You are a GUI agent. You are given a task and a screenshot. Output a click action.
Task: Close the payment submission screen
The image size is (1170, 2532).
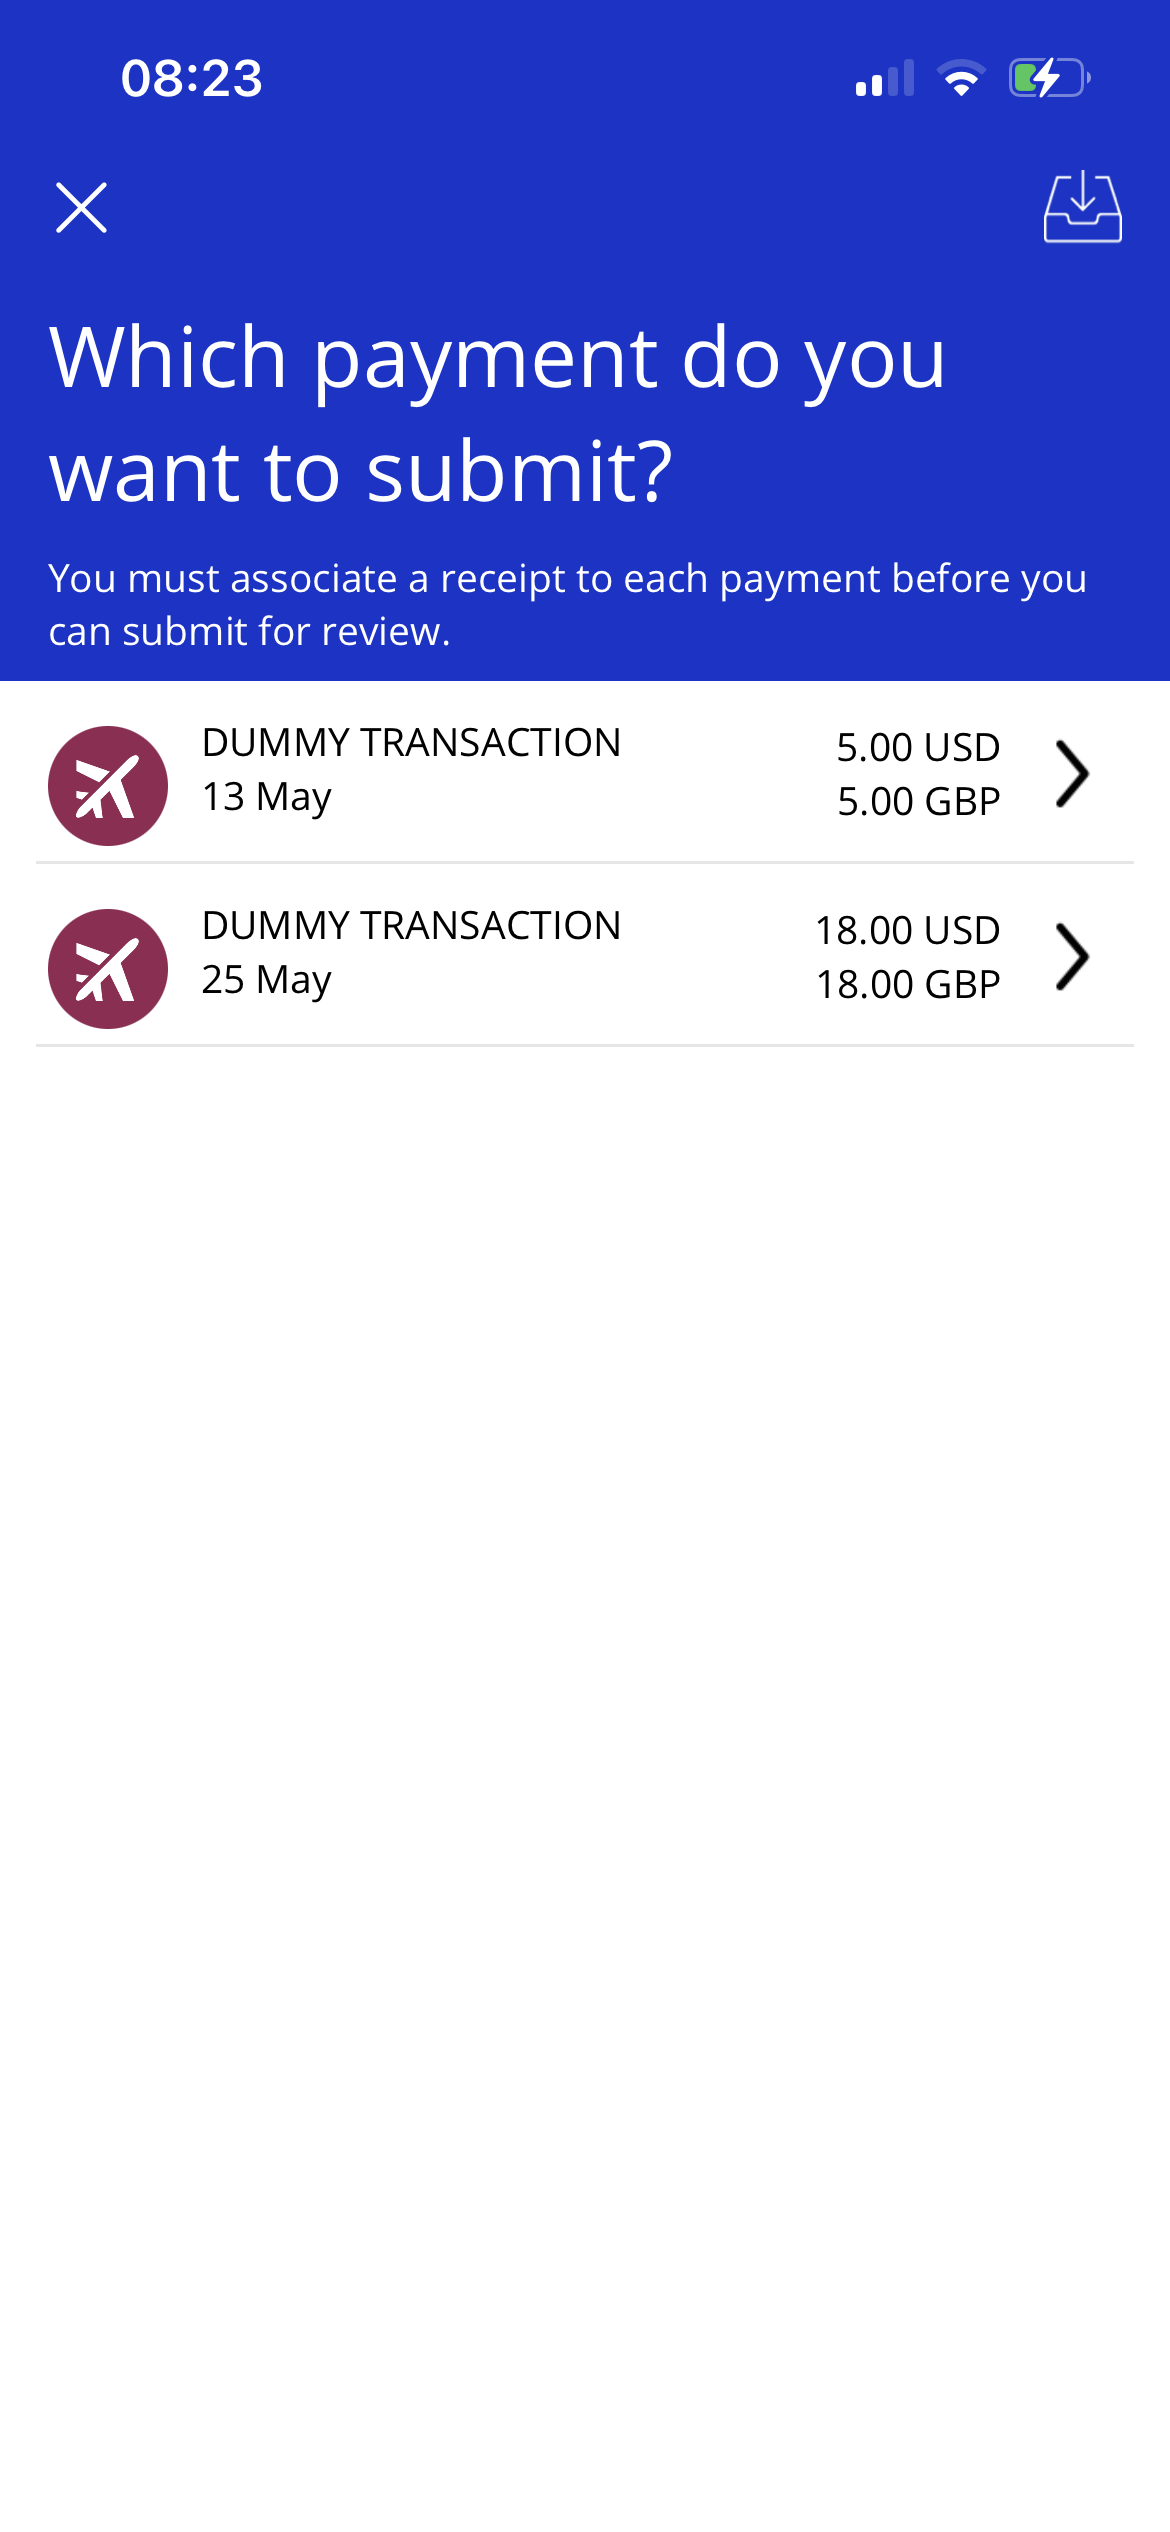(81, 208)
